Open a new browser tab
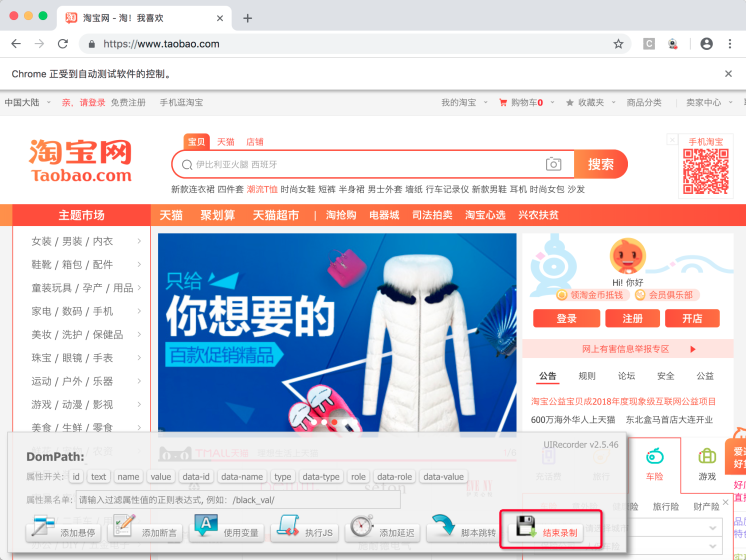 point(247,18)
